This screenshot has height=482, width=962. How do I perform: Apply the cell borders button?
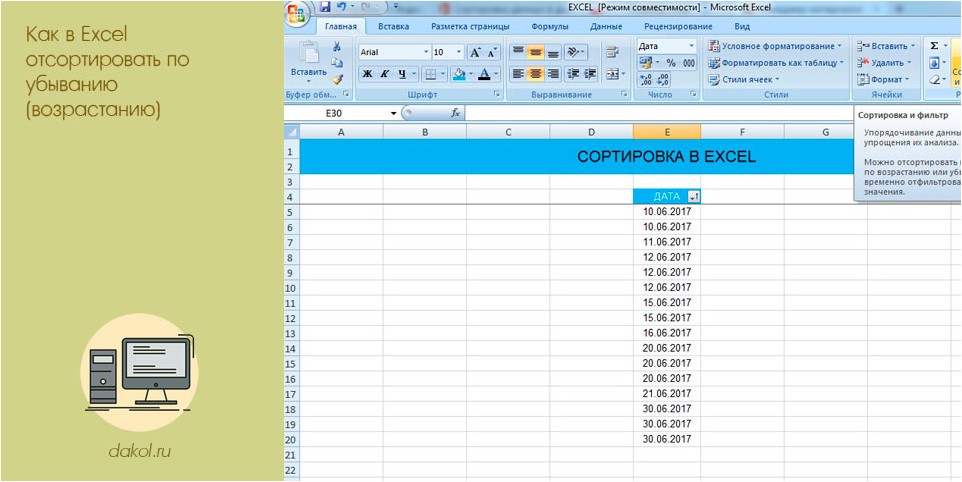[x=431, y=74]
